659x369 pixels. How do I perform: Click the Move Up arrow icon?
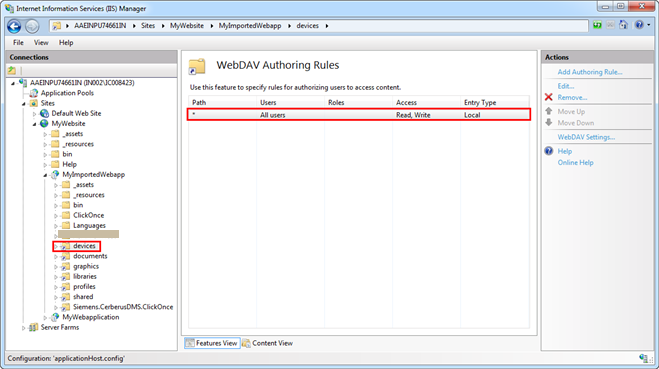click(548, 111)
